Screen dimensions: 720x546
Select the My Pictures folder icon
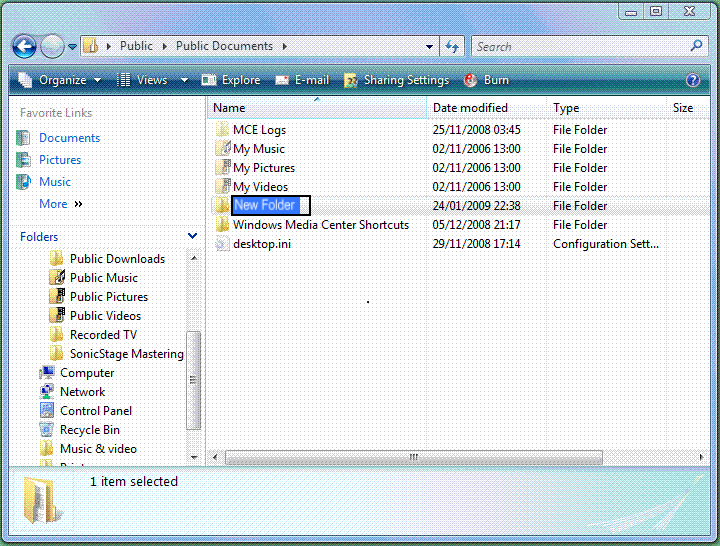[x=223, y=168]
